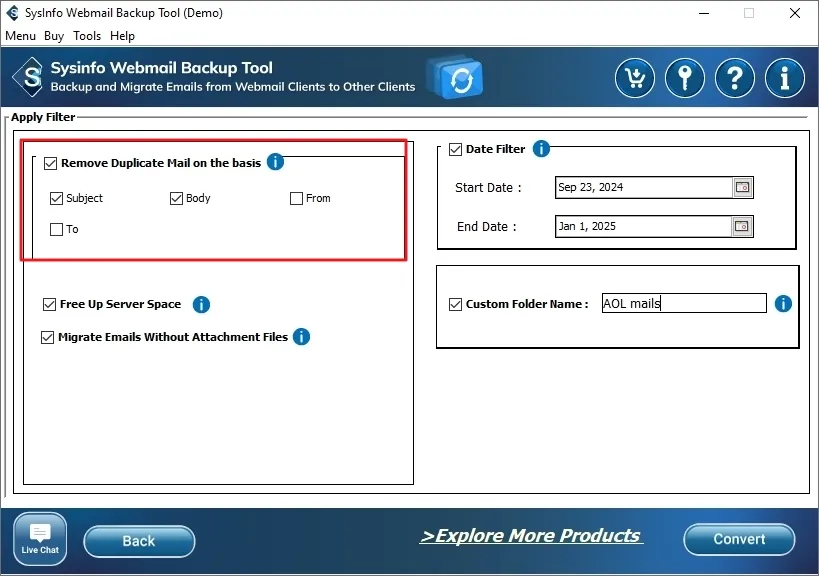Image resolution: width=819 pixels, height=576 pixels.
Task: Show info for Date Filter
Action: click(541, 149)
